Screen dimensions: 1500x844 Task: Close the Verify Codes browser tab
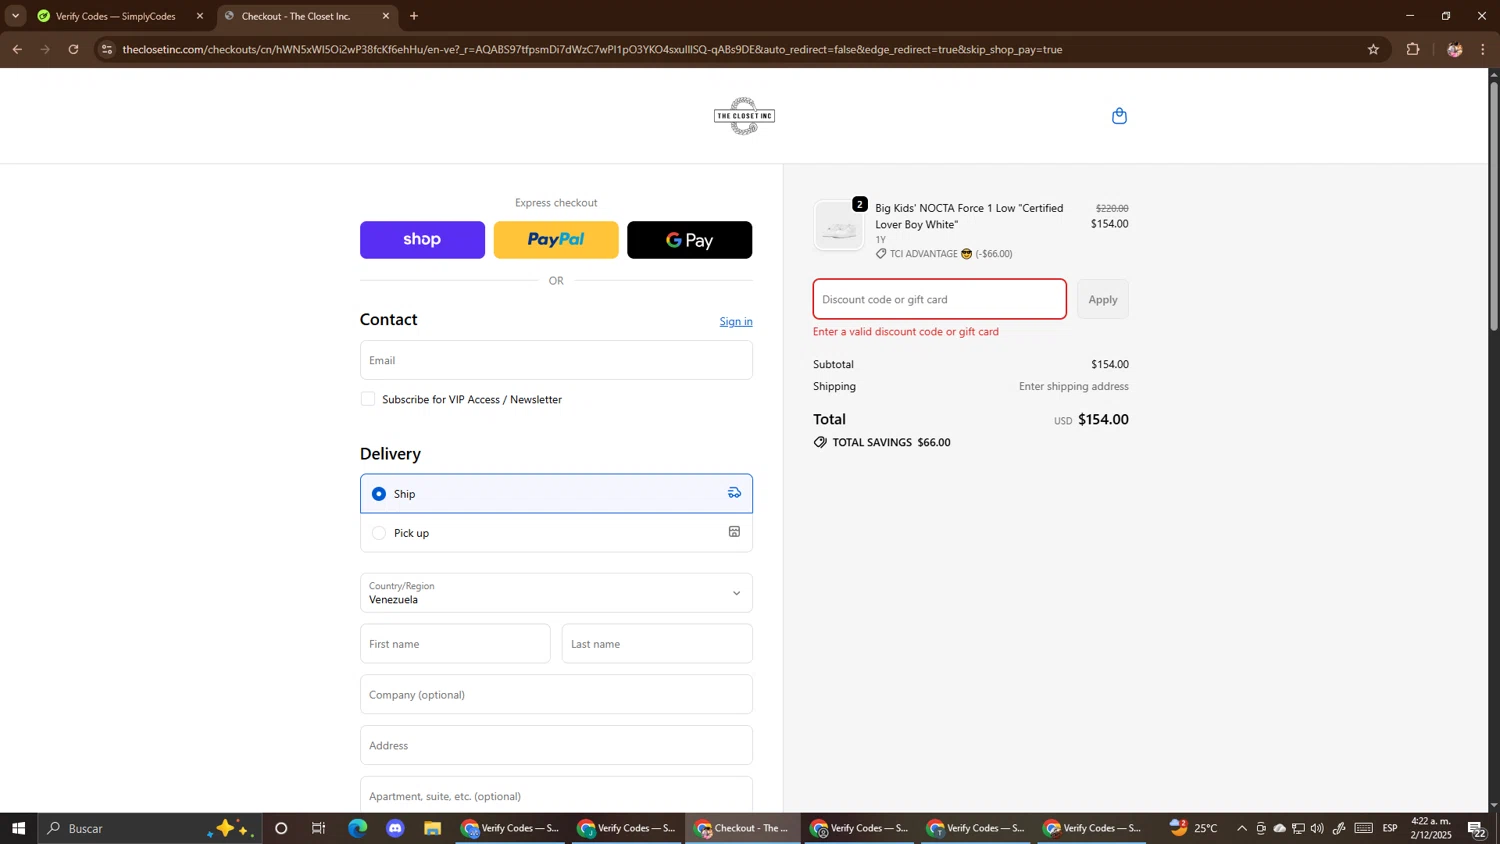click(199, 16)
